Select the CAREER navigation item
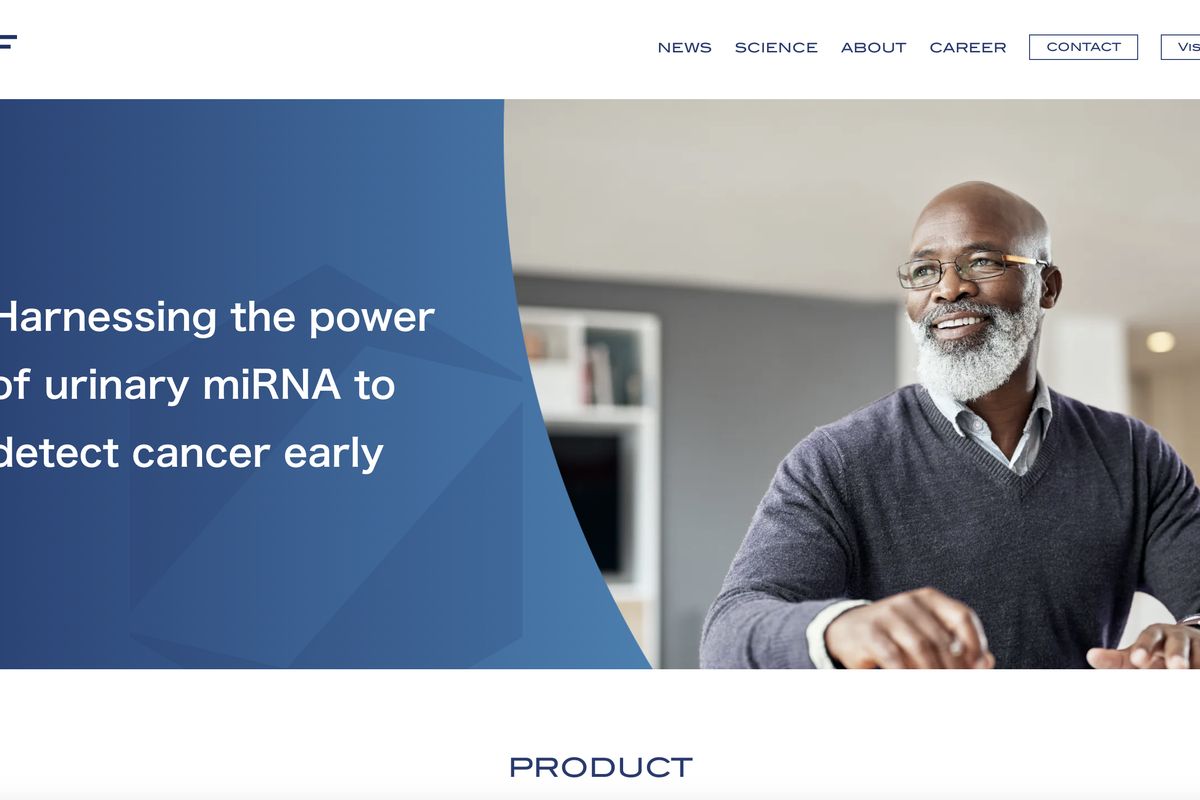 tap(968, 47)
